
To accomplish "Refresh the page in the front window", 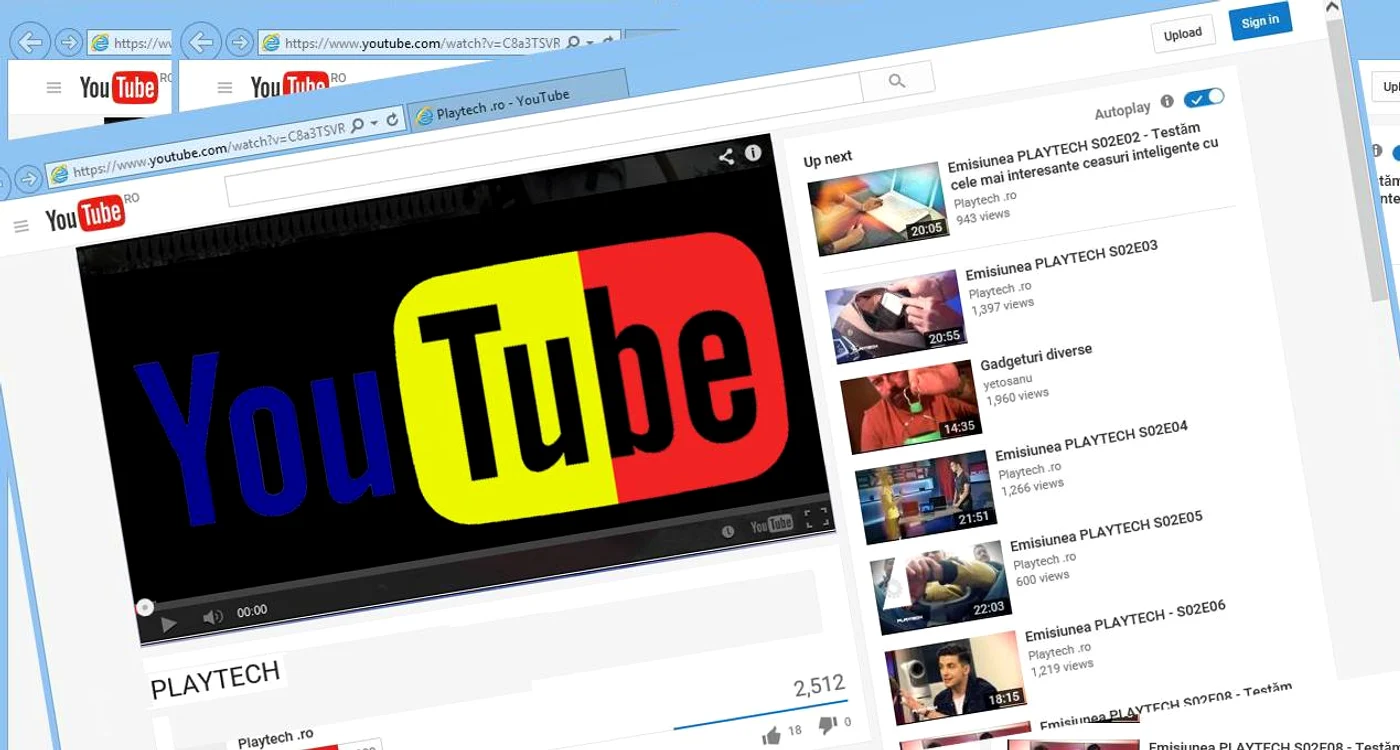I will click(392, 120).
